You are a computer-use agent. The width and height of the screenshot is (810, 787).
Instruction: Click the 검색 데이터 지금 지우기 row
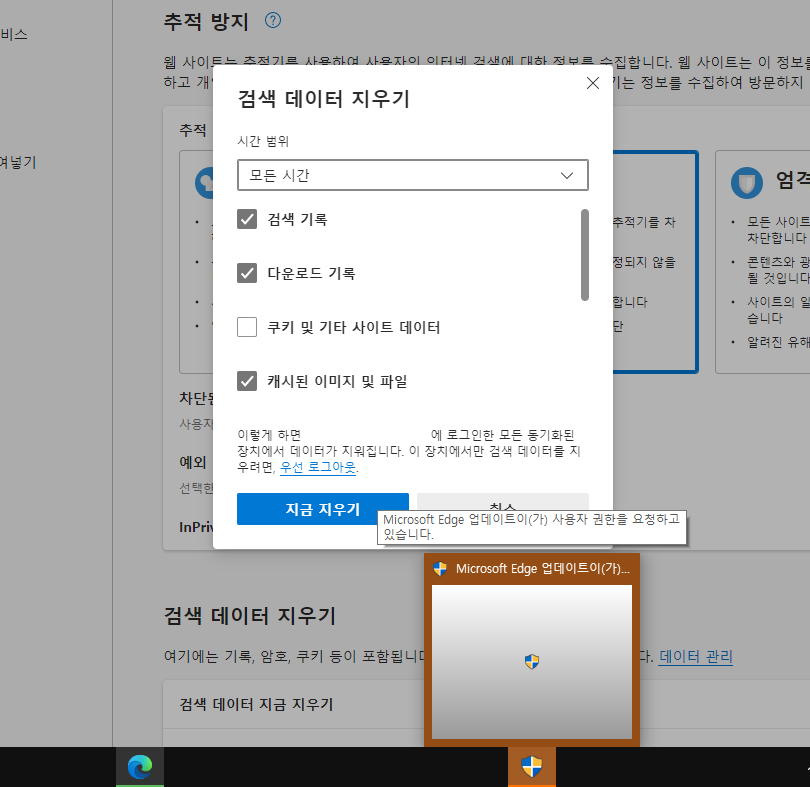pyautogui.click(x=486, y=704)
